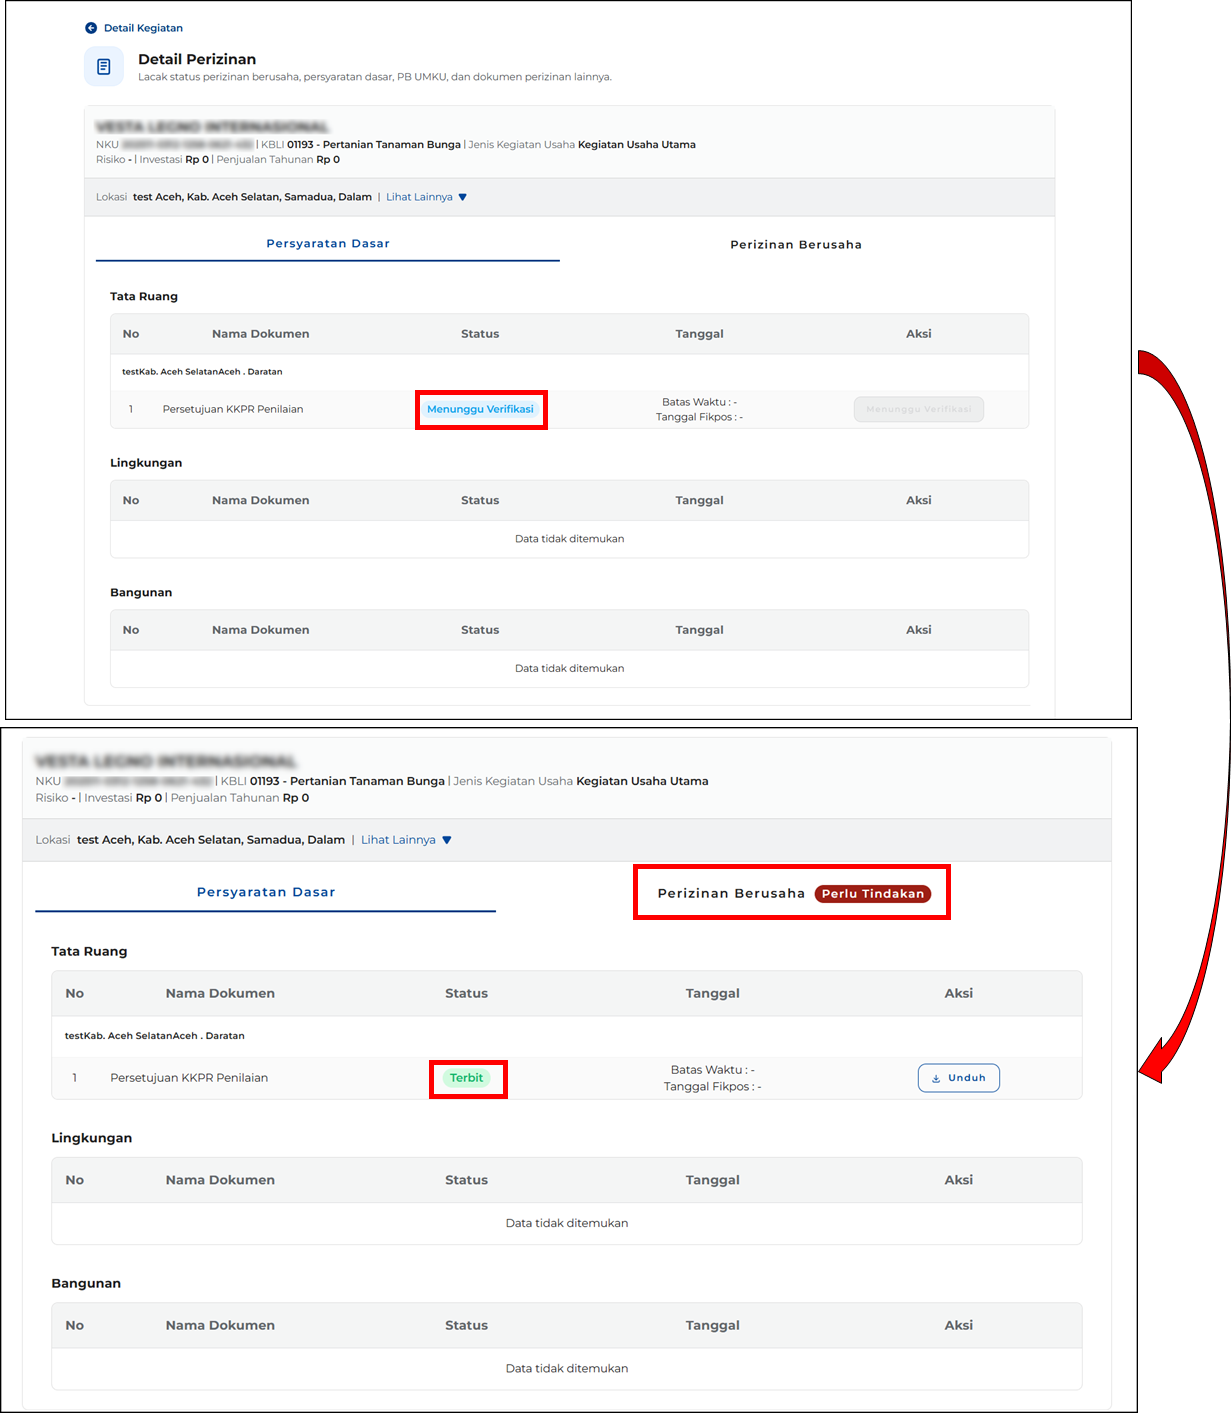This screenshot has height=1413, width=1231.
Task: Click the blue Menunggu Verifikasi status label
Action: 480,409
